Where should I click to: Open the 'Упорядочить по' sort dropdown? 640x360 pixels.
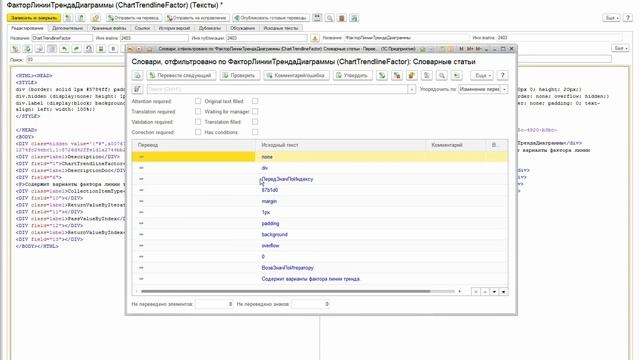pos(504,89)
